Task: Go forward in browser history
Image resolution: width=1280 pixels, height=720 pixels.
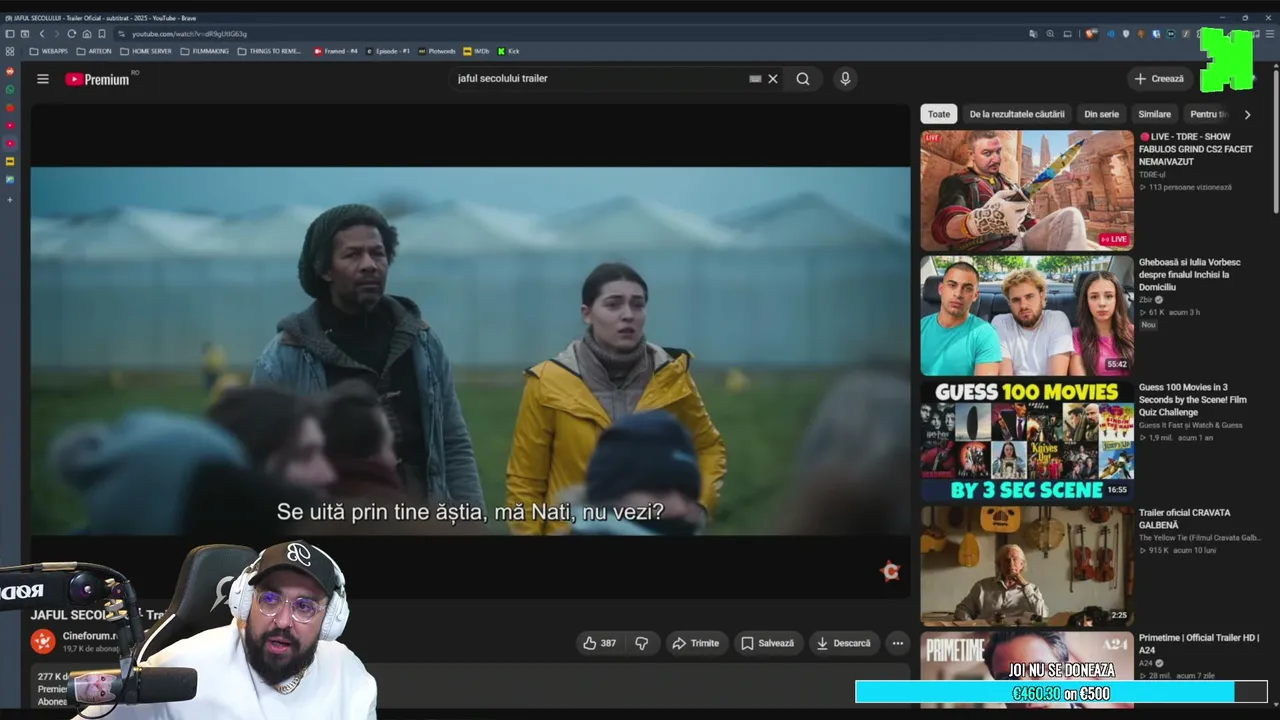Action: point(56,34)
